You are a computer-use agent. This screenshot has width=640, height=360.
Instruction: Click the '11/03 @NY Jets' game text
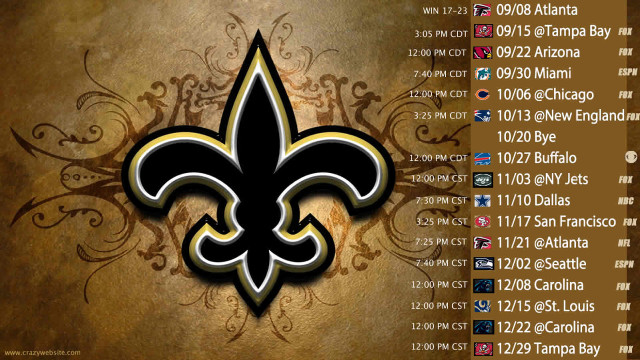pyautogui.click(x=542, y=180)
